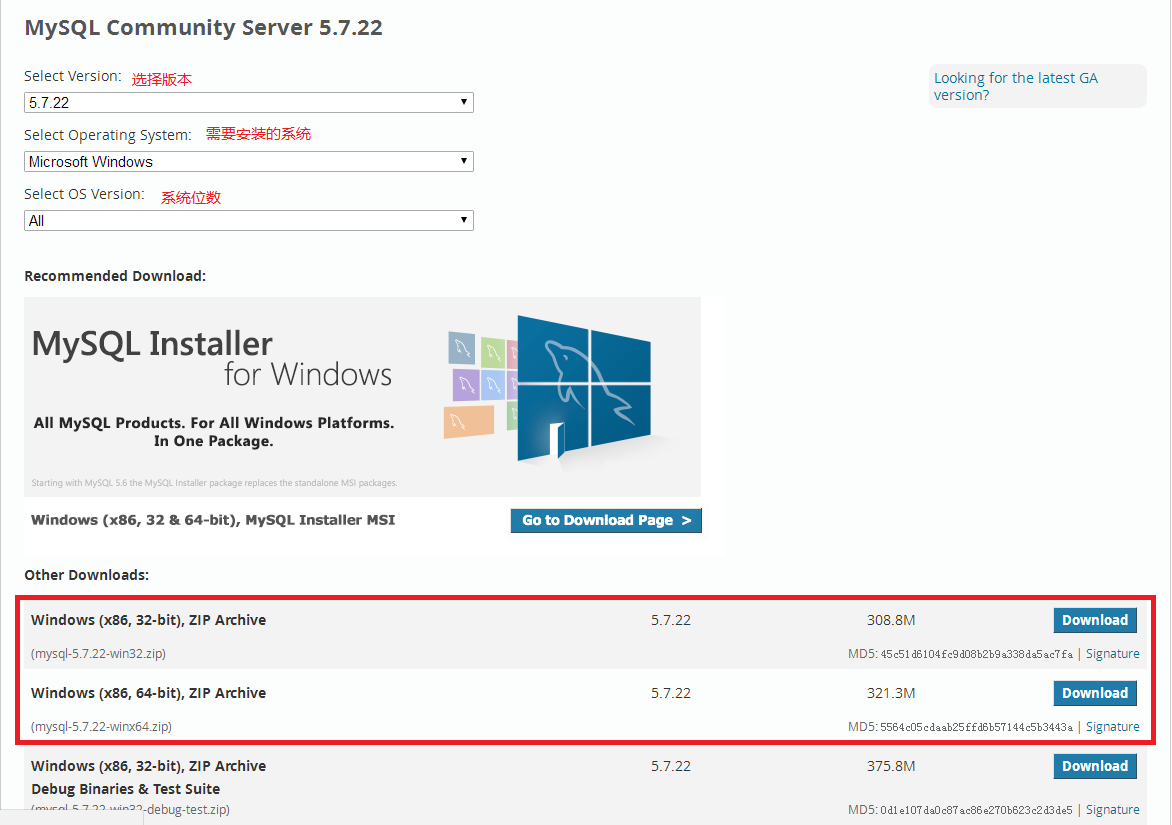Click the text 'Windows (x86, 64-bit), ZIP Archive'
The image size is (1172, 825).
click(x=149, y=693)
